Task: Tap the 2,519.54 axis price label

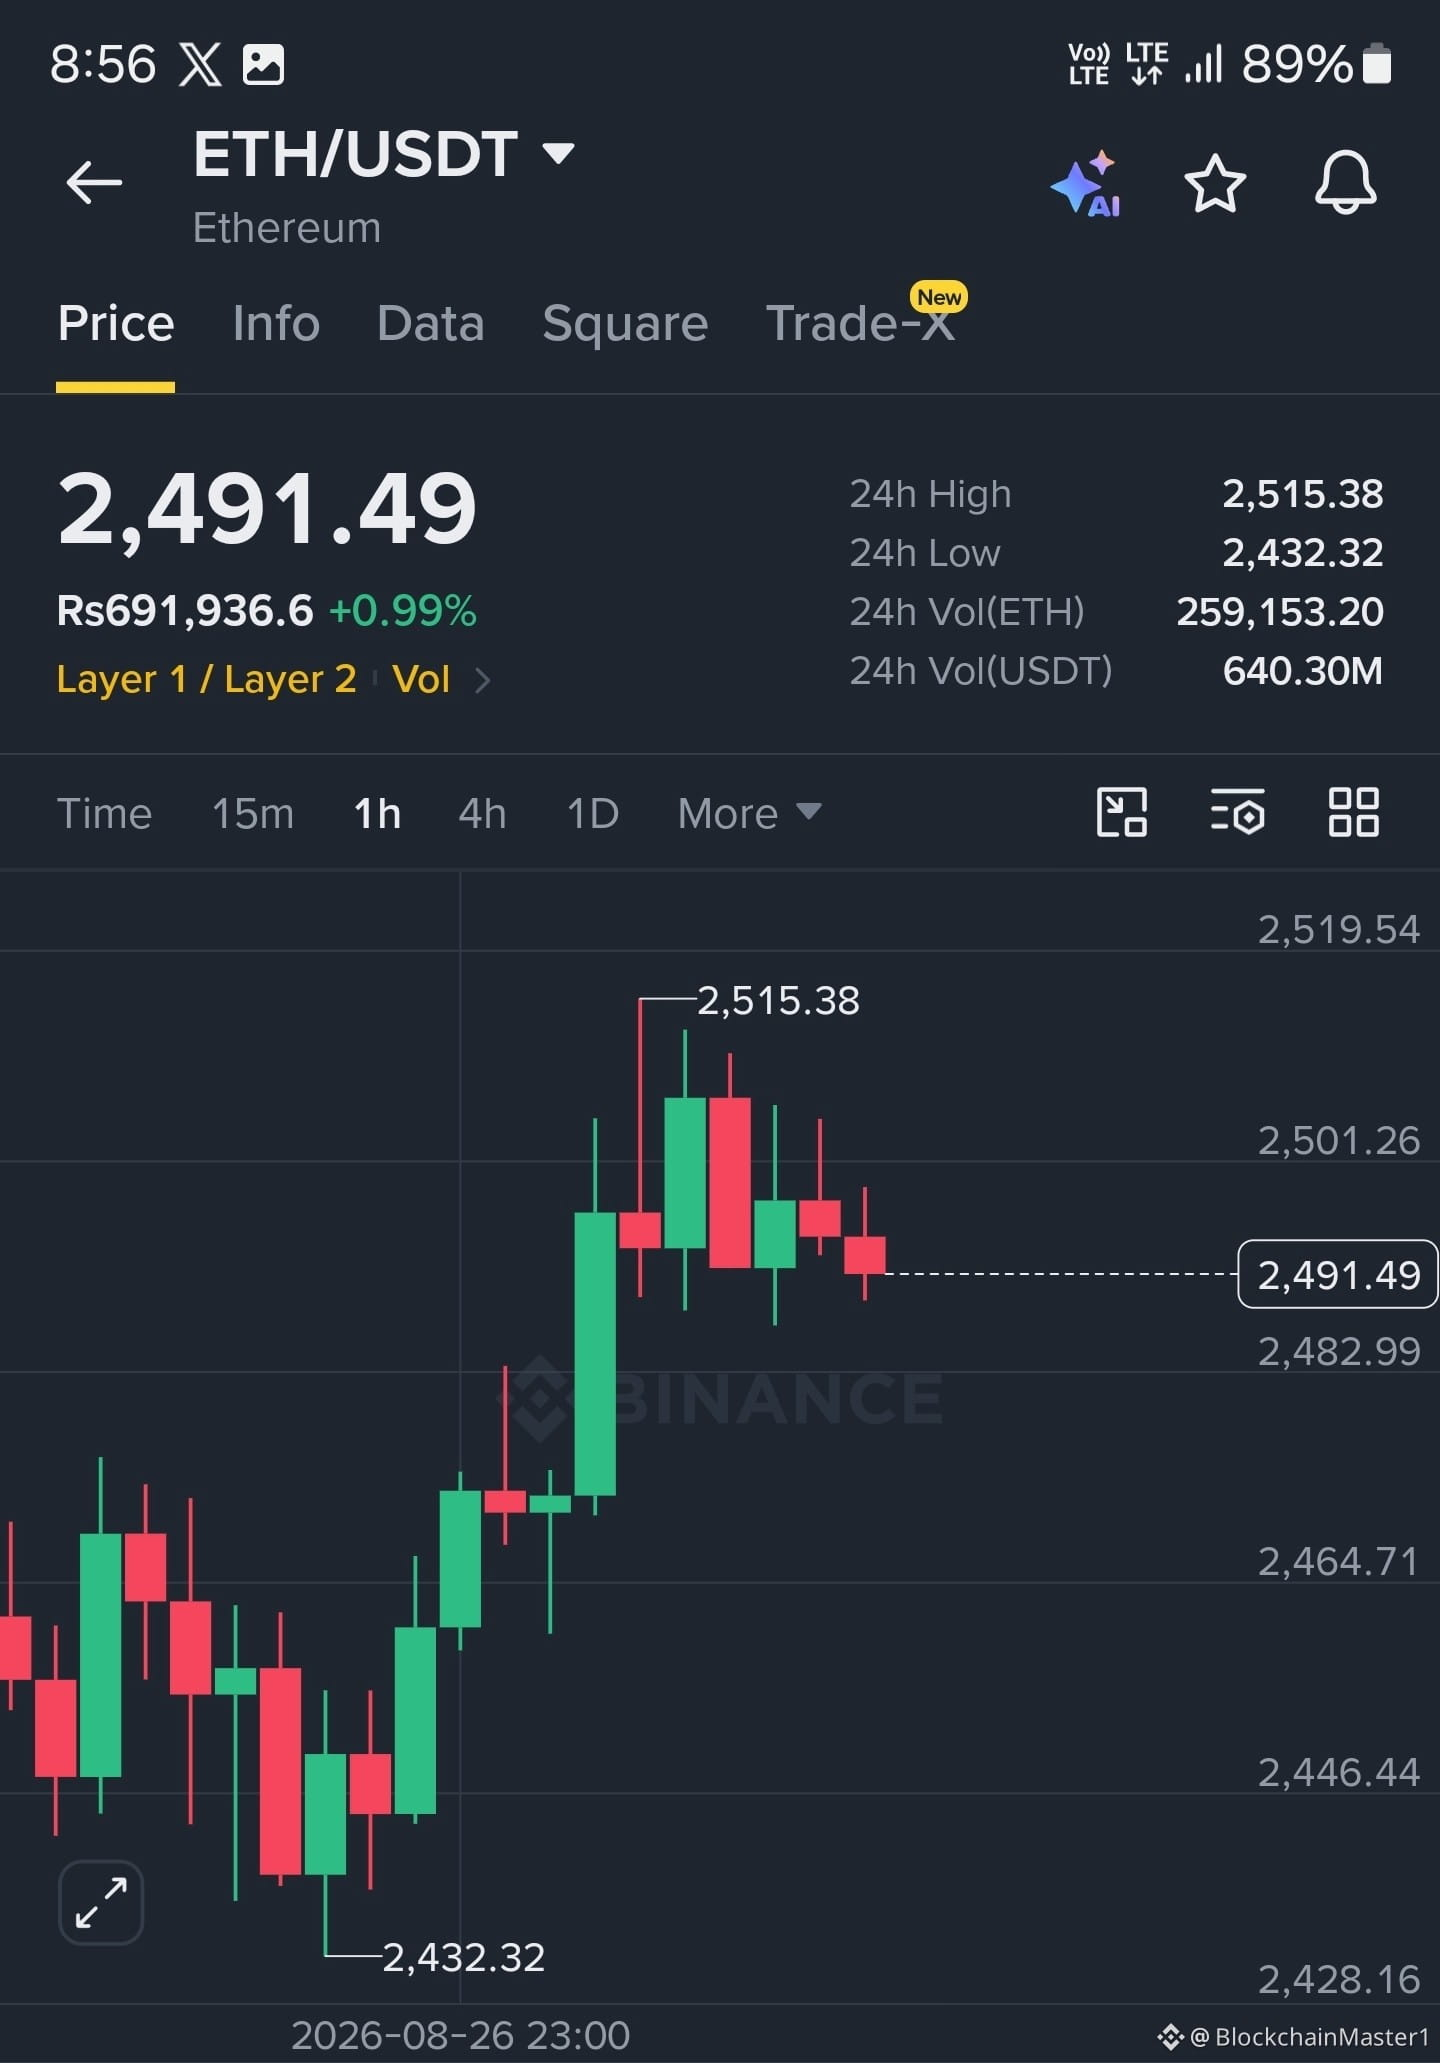Action: 1338,929
